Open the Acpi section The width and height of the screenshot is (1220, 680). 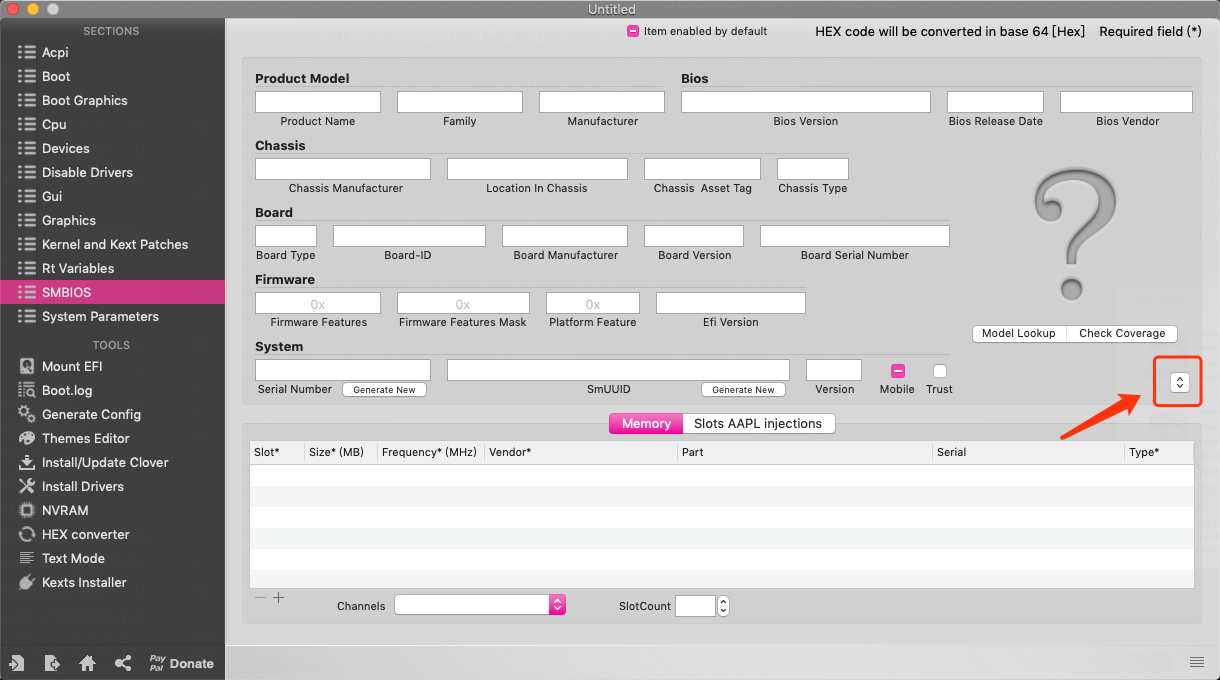[x=55, y=52]
